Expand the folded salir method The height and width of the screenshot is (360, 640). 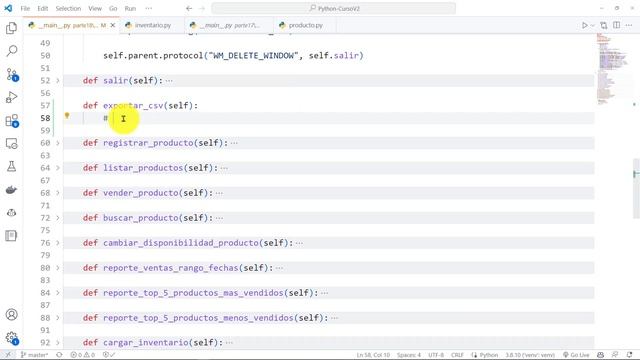[x=58, y=80]
